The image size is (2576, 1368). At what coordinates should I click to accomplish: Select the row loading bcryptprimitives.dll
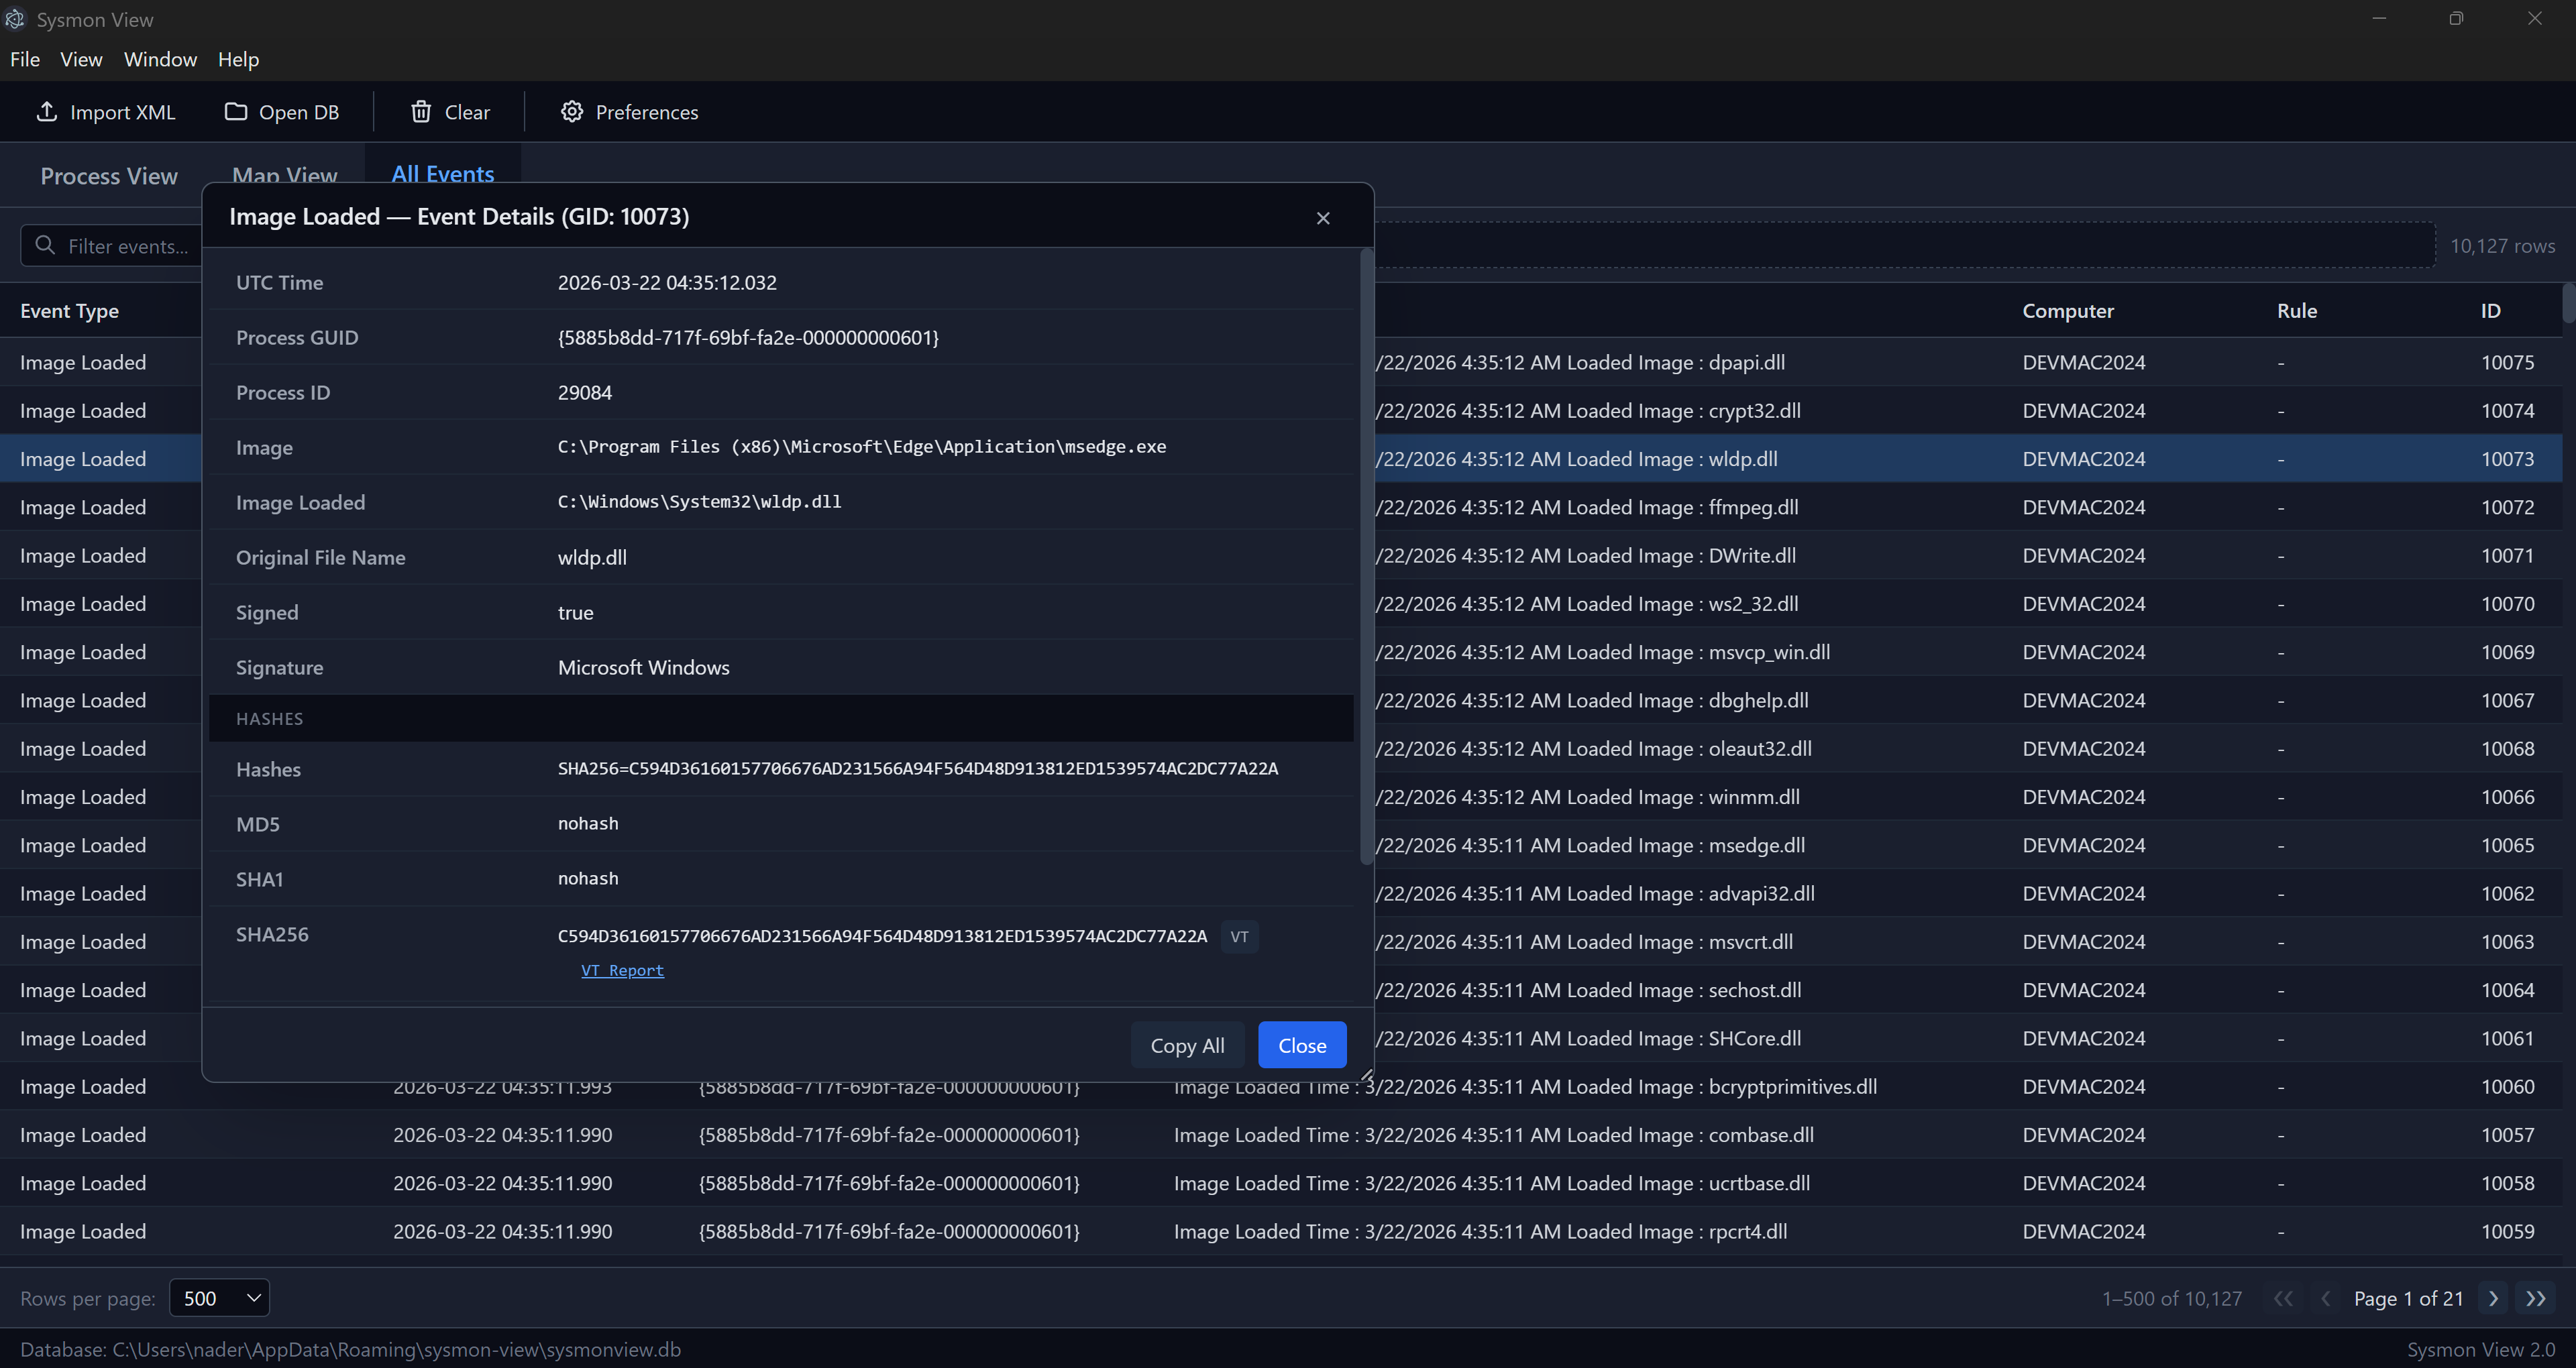click(1281, 1087)
